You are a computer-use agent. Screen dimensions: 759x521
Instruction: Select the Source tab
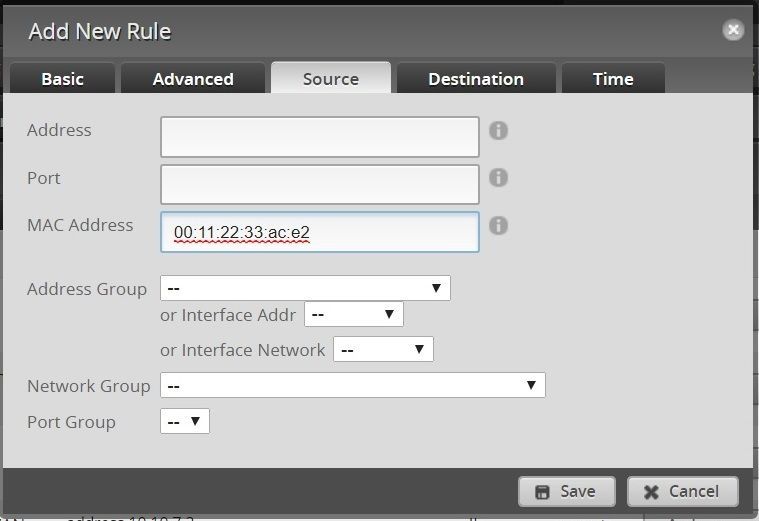[330, 79]
